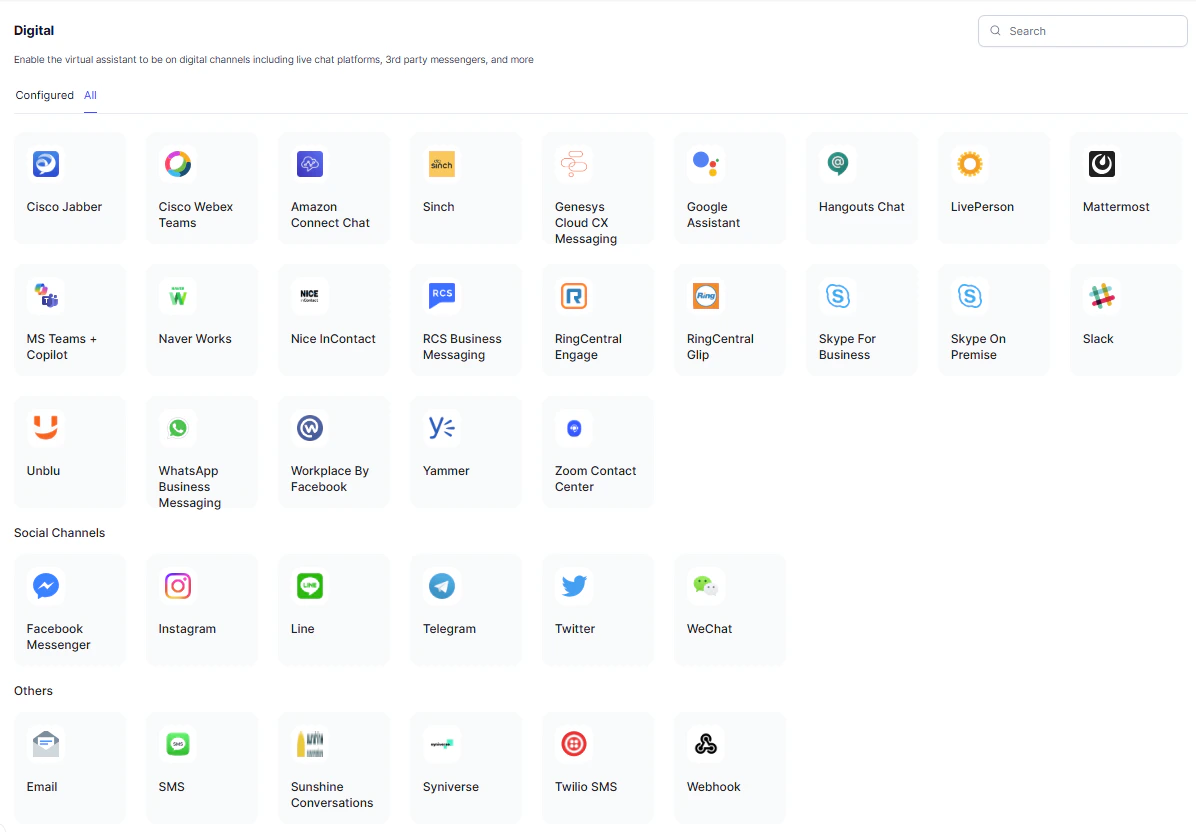Viewport: 1196px width, 832px height.
Task: Select the Telegram icon
Action: point(442,586)
